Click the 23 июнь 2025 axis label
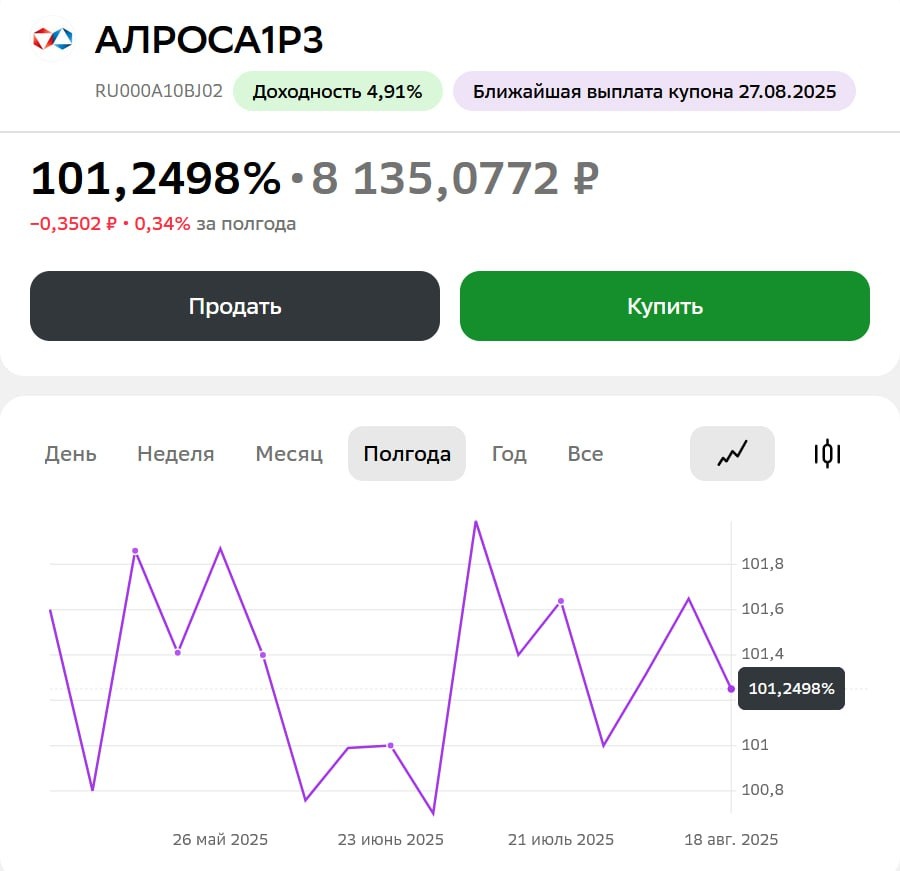 pos(390,839)
